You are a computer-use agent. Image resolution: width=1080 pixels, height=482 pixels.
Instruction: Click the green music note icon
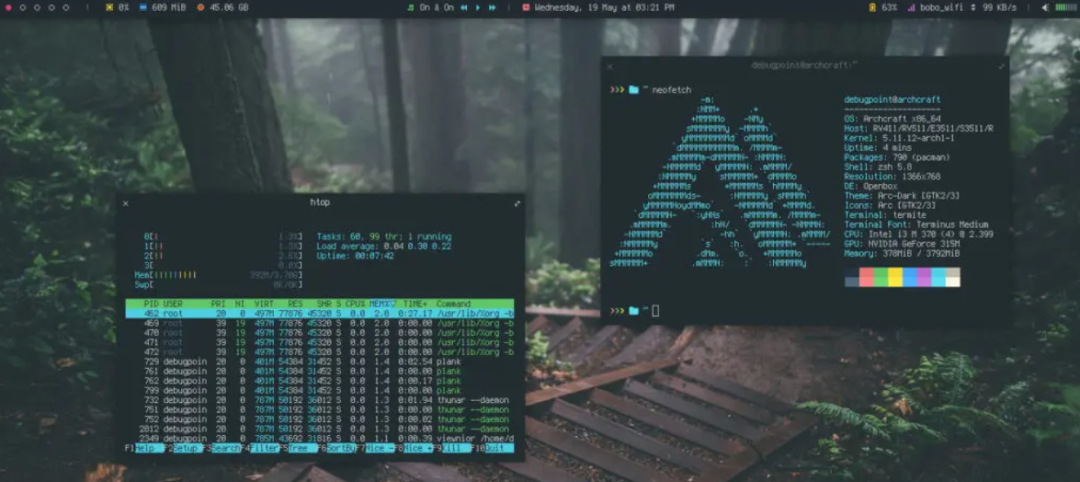tap(411, 8)
